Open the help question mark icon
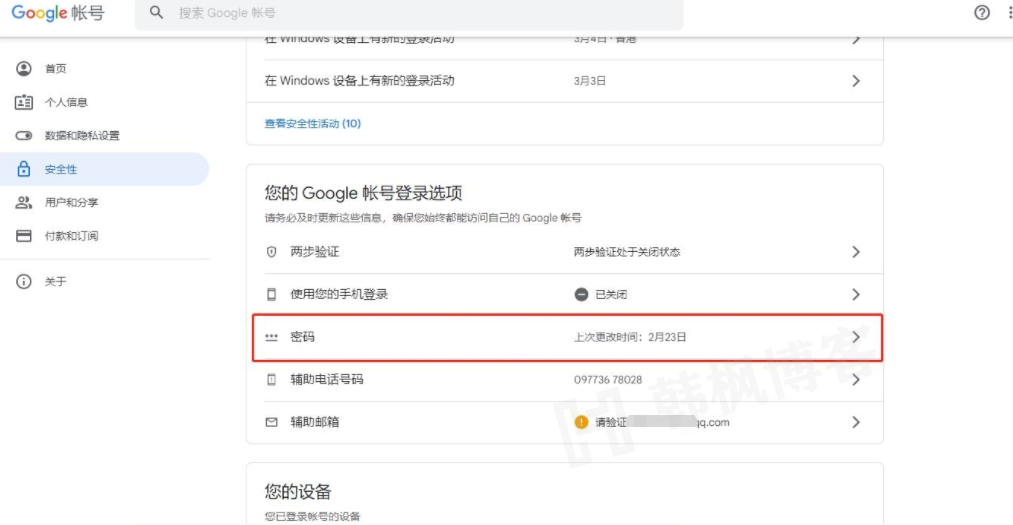Image resolution: width=1013 pixels, height=525 pixels. (x=981, y=13)
